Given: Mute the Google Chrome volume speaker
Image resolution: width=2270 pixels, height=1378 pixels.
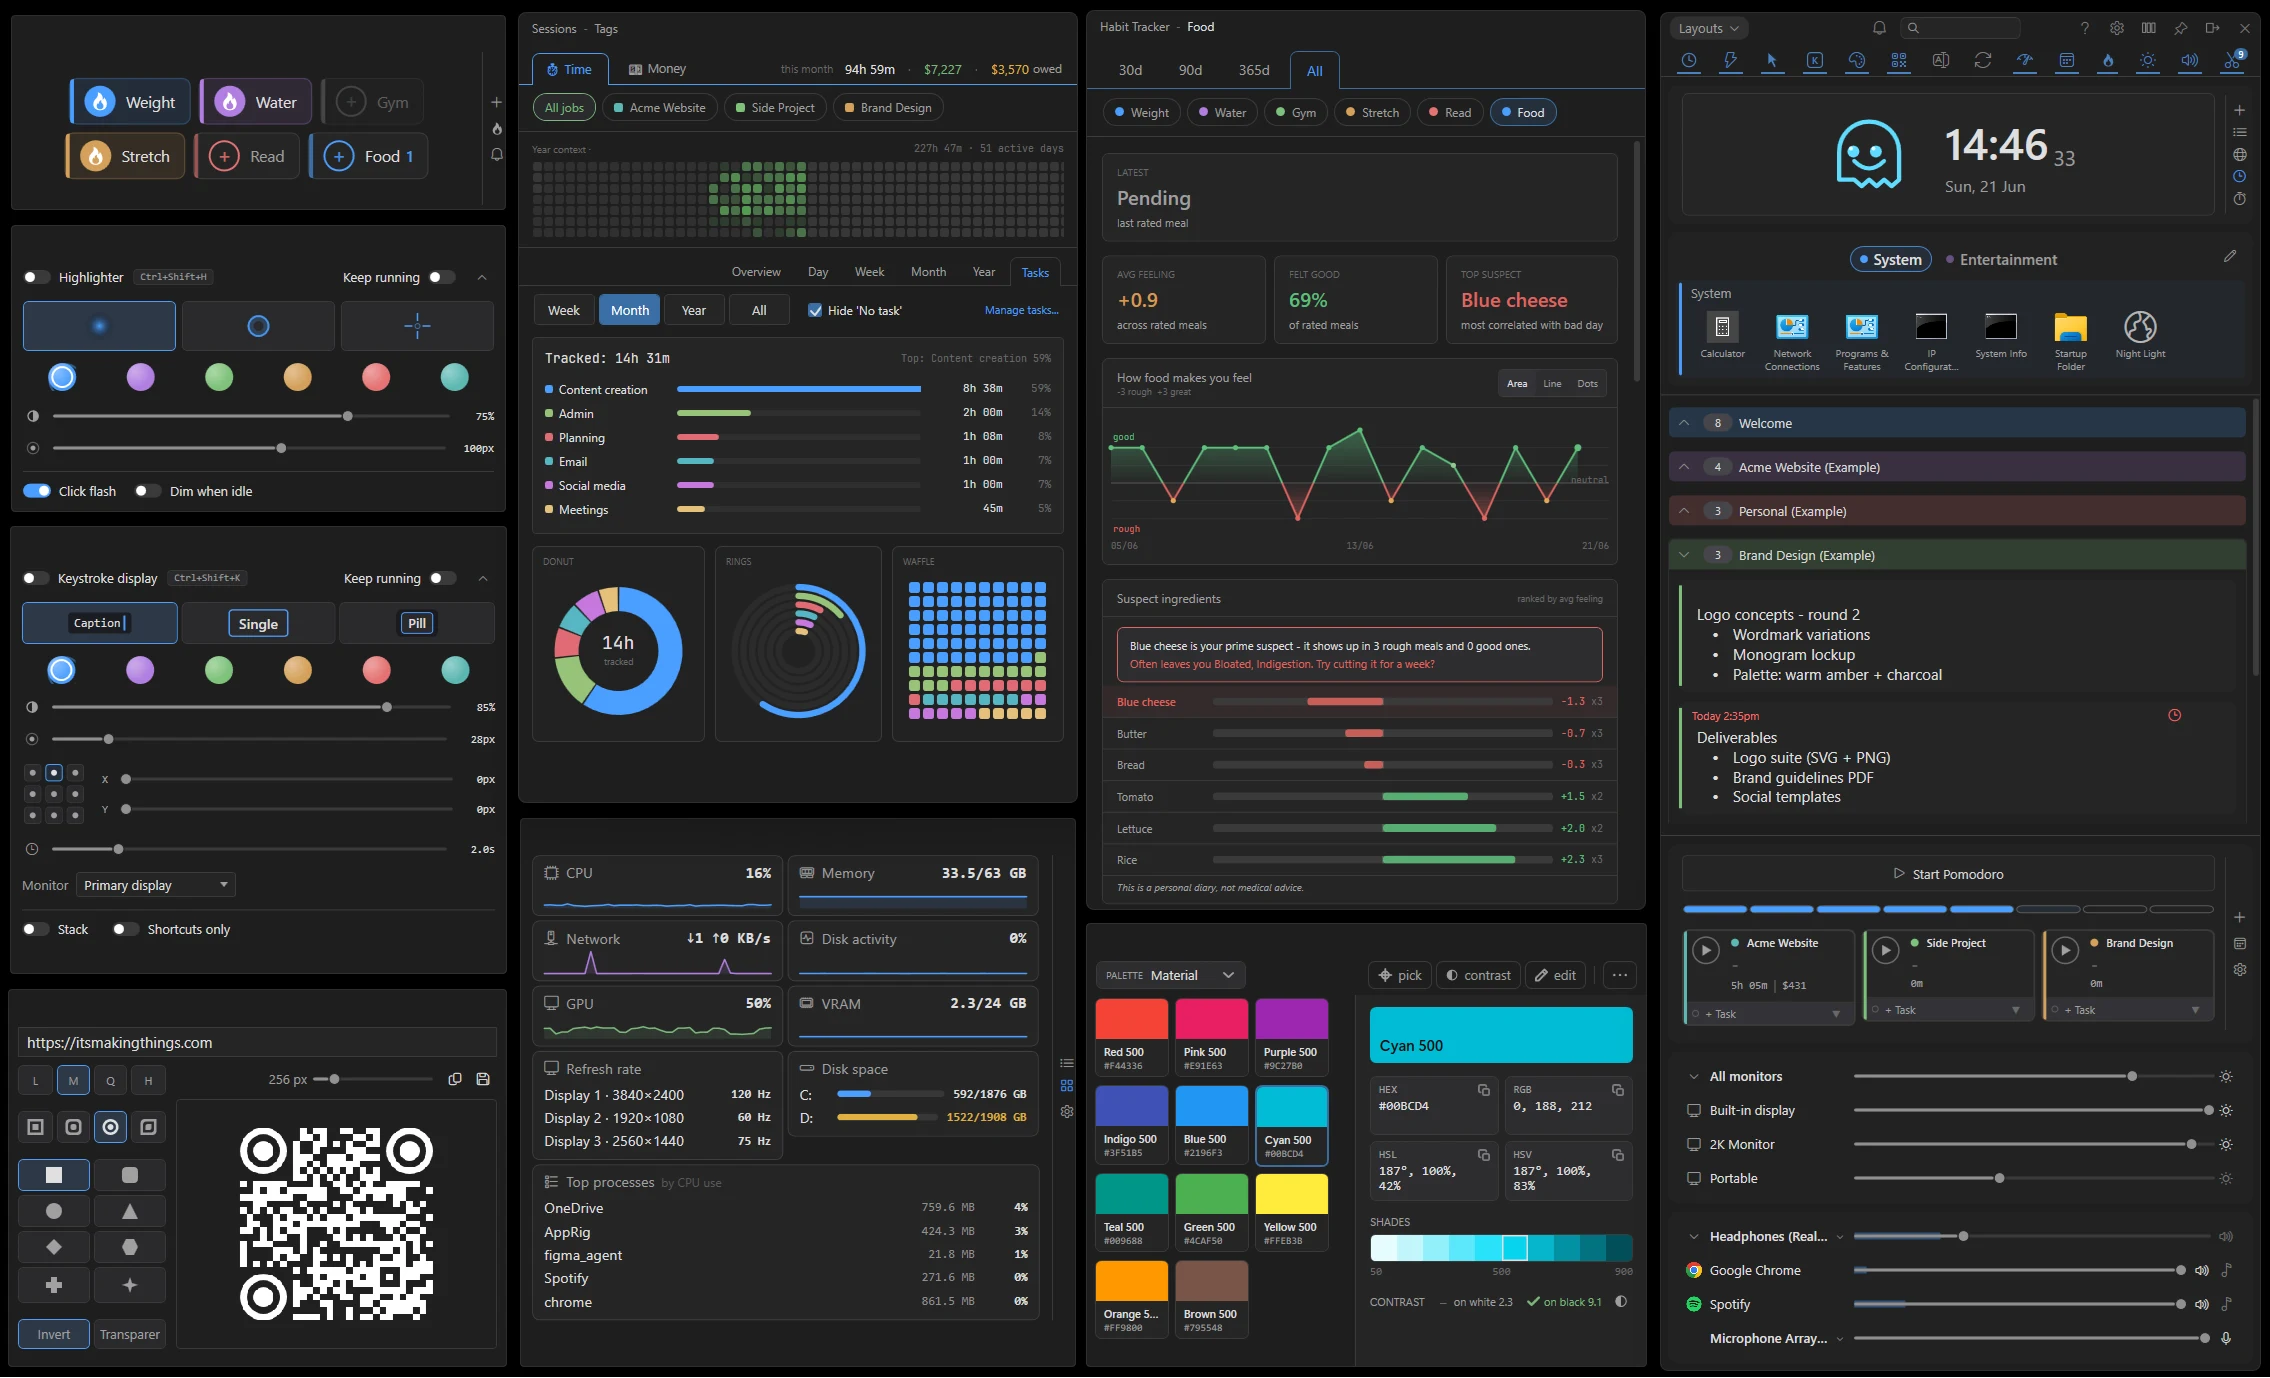Looking at the screenshot, I should 2201,1270.
